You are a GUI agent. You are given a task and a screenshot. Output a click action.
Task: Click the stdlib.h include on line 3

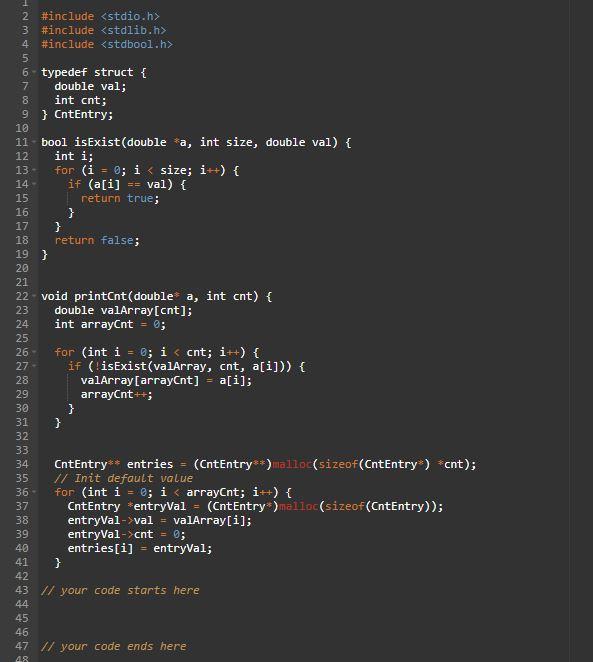104,30
